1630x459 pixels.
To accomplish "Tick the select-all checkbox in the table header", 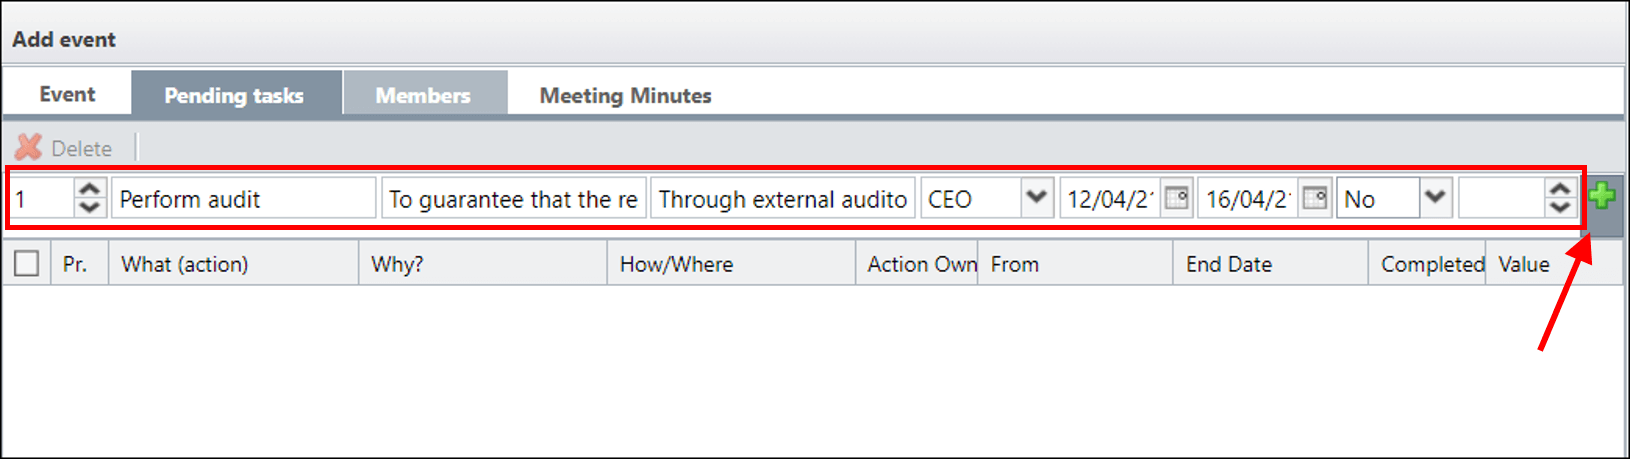I will tap(27, 264).
